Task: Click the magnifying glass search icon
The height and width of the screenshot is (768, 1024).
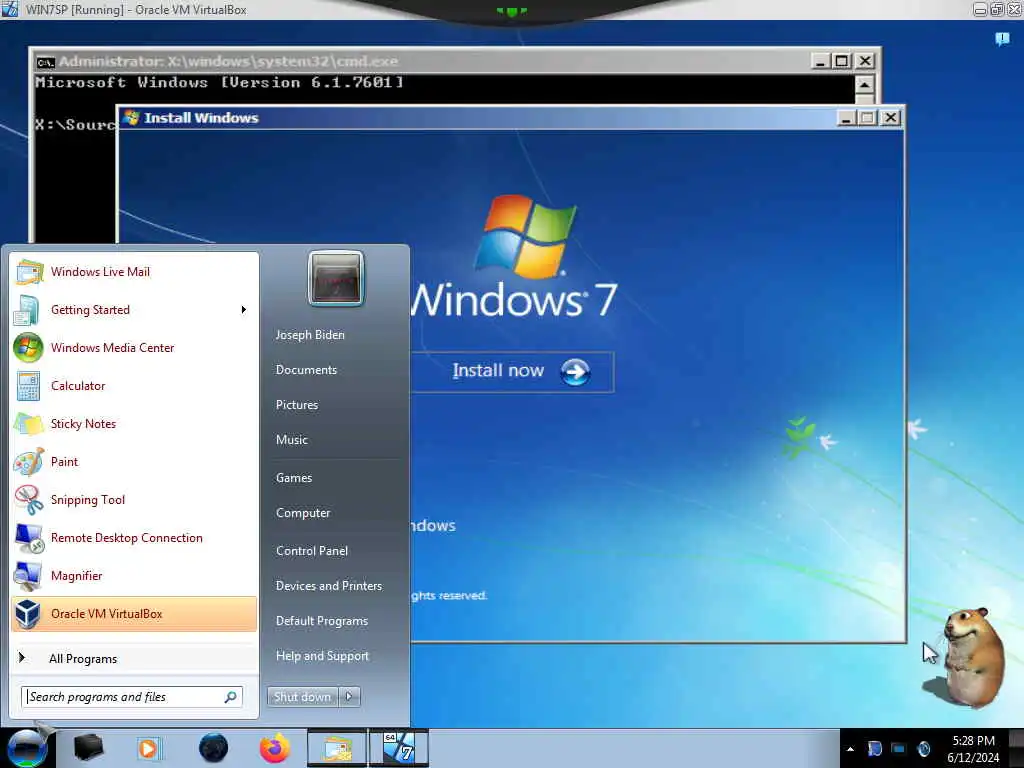Action: 231,697
